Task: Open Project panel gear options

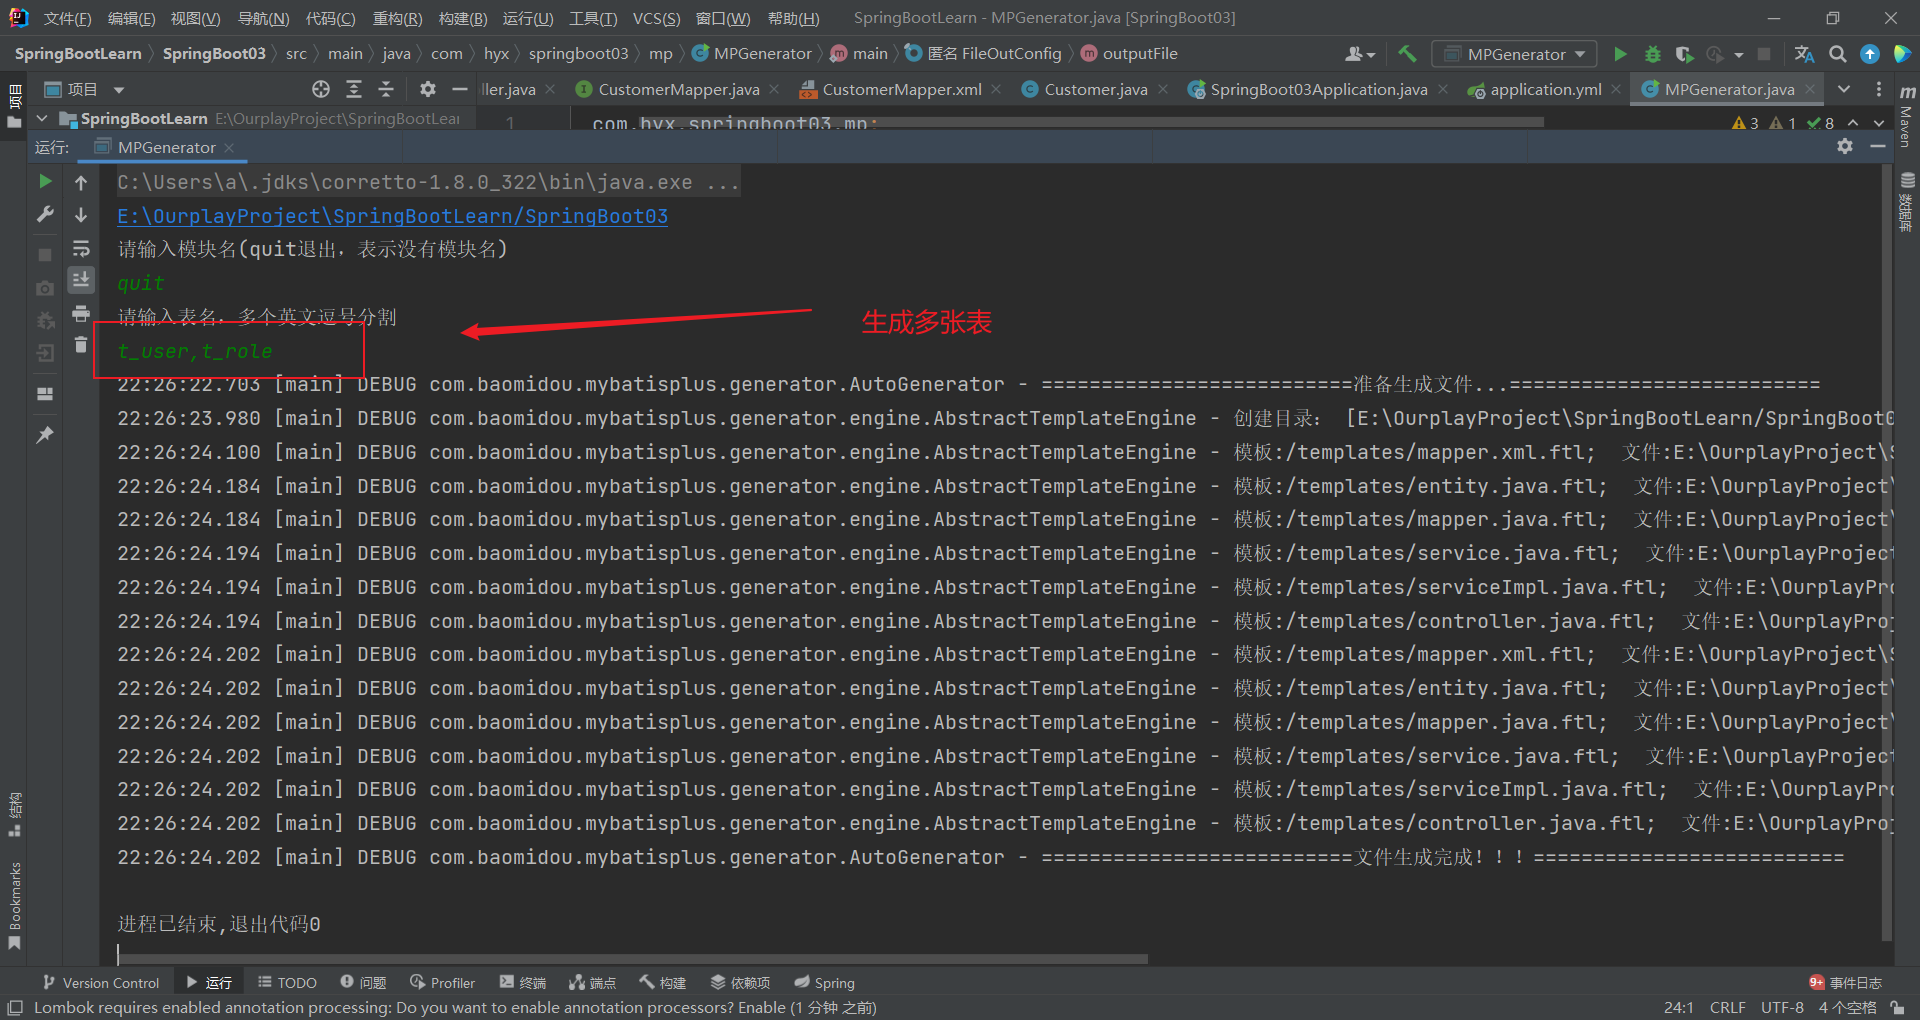Action: [428, 89]
